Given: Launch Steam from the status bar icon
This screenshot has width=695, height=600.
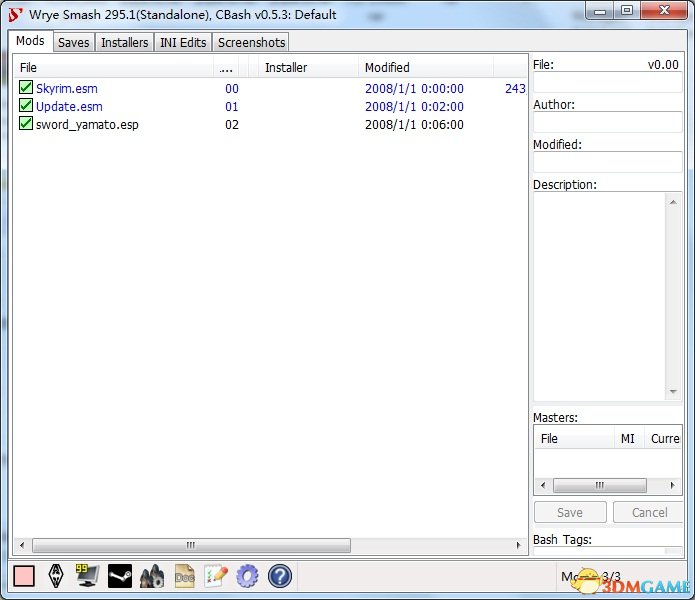Looking at the screenshot, I should [x=120, y=576].
